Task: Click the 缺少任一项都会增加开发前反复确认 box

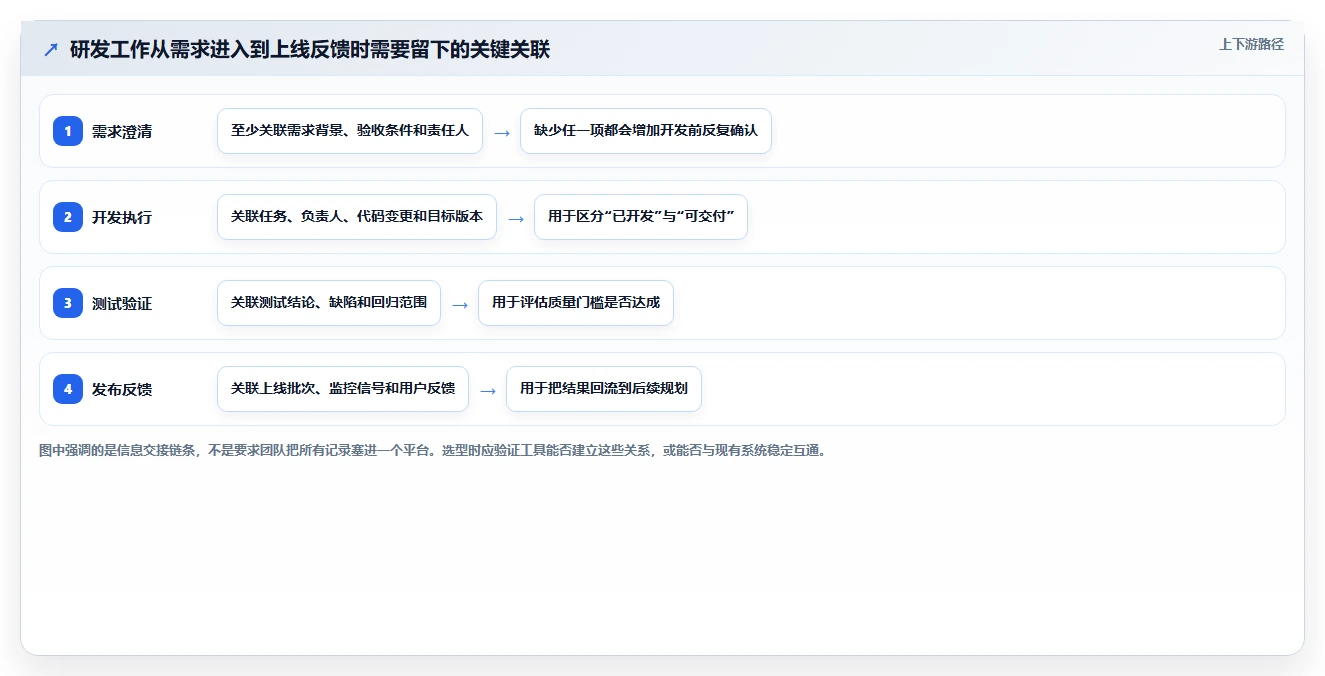Action: pos(646,131)
